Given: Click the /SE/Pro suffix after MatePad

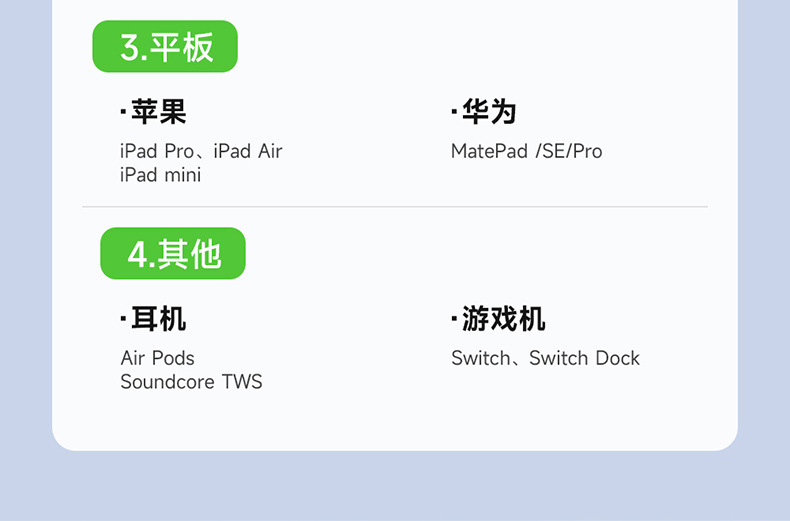Looking at the screenshot, I should point(569,151).
